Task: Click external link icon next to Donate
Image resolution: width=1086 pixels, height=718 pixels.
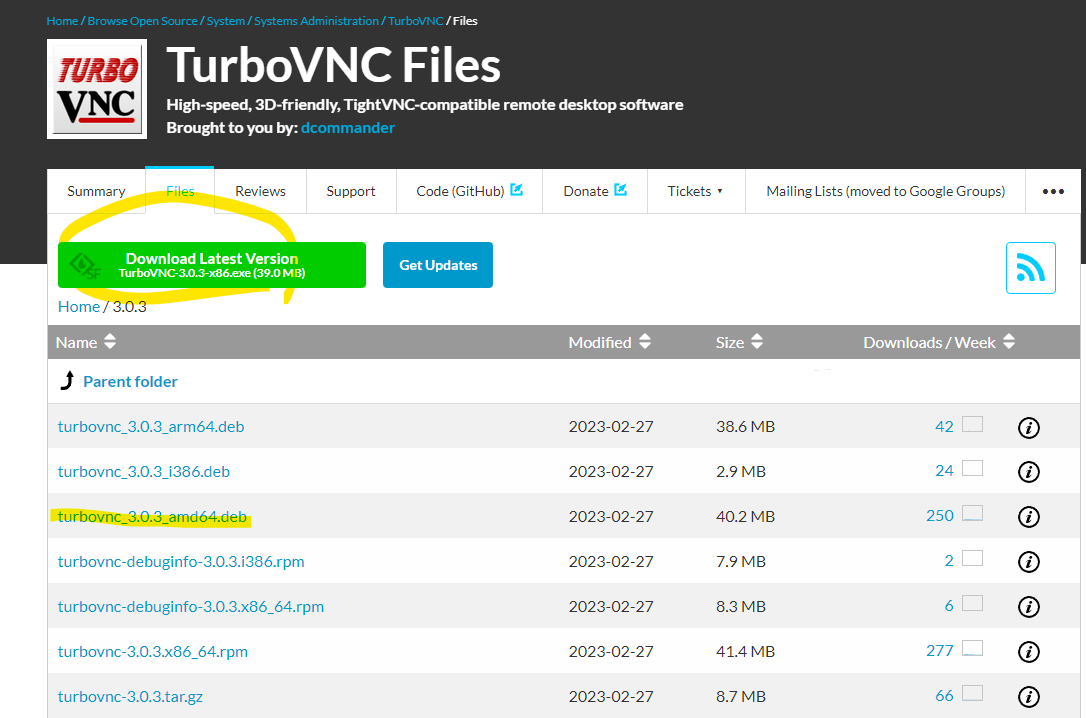Action: coord(621,190)
